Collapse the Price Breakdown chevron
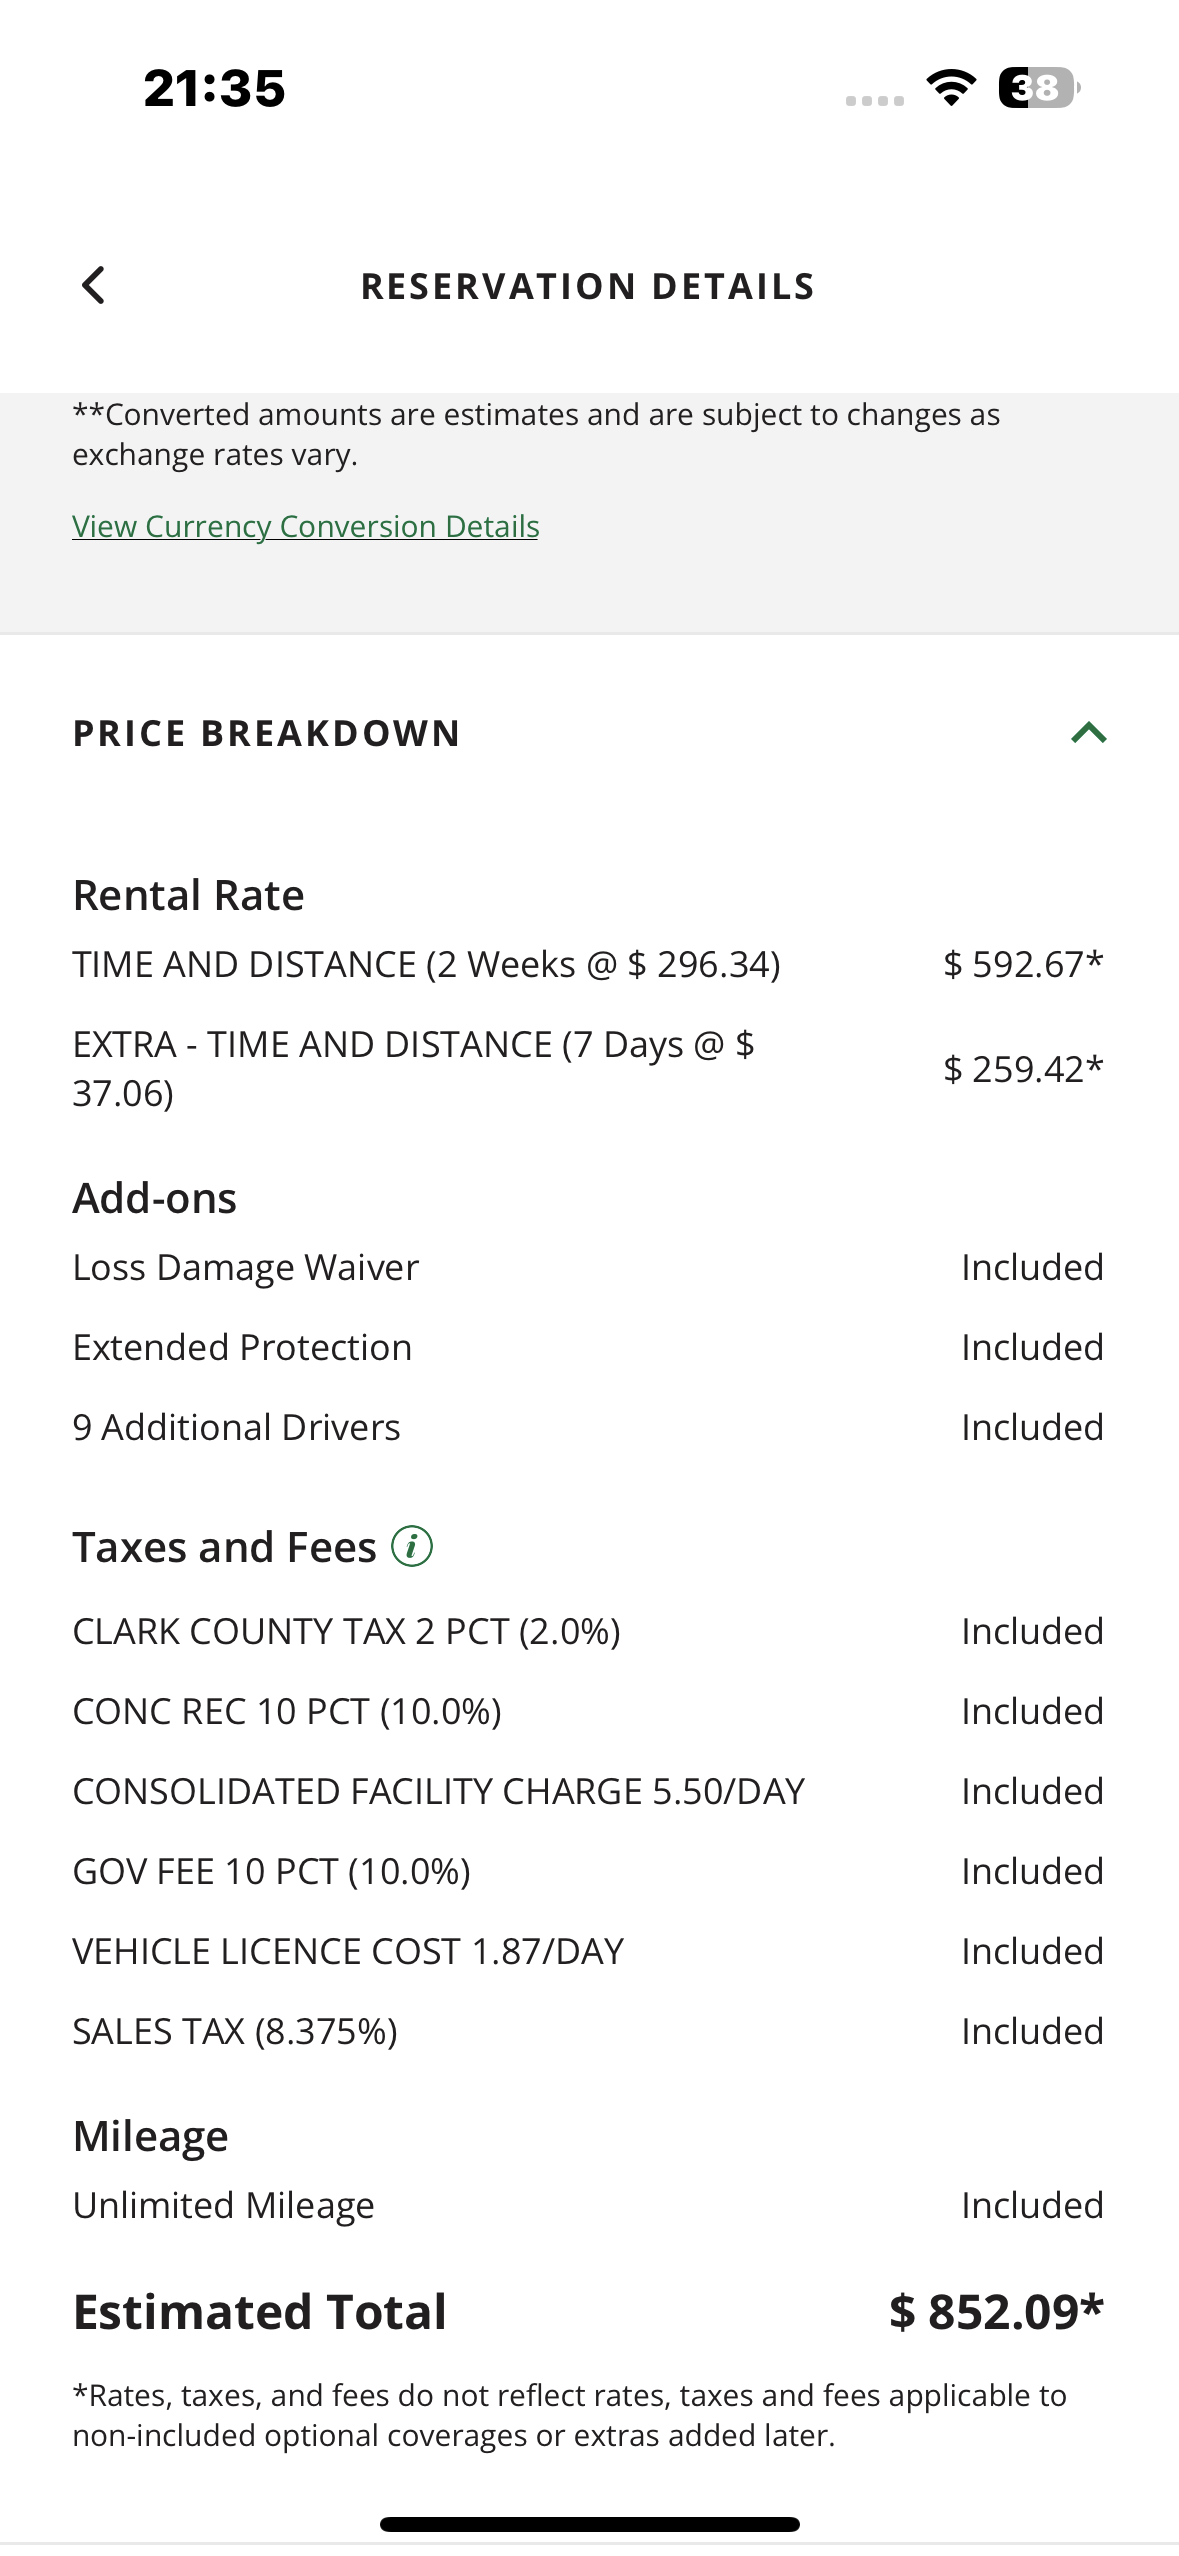The width and height of the screenshot is (1179, 2556). [x=1088, y=733]
